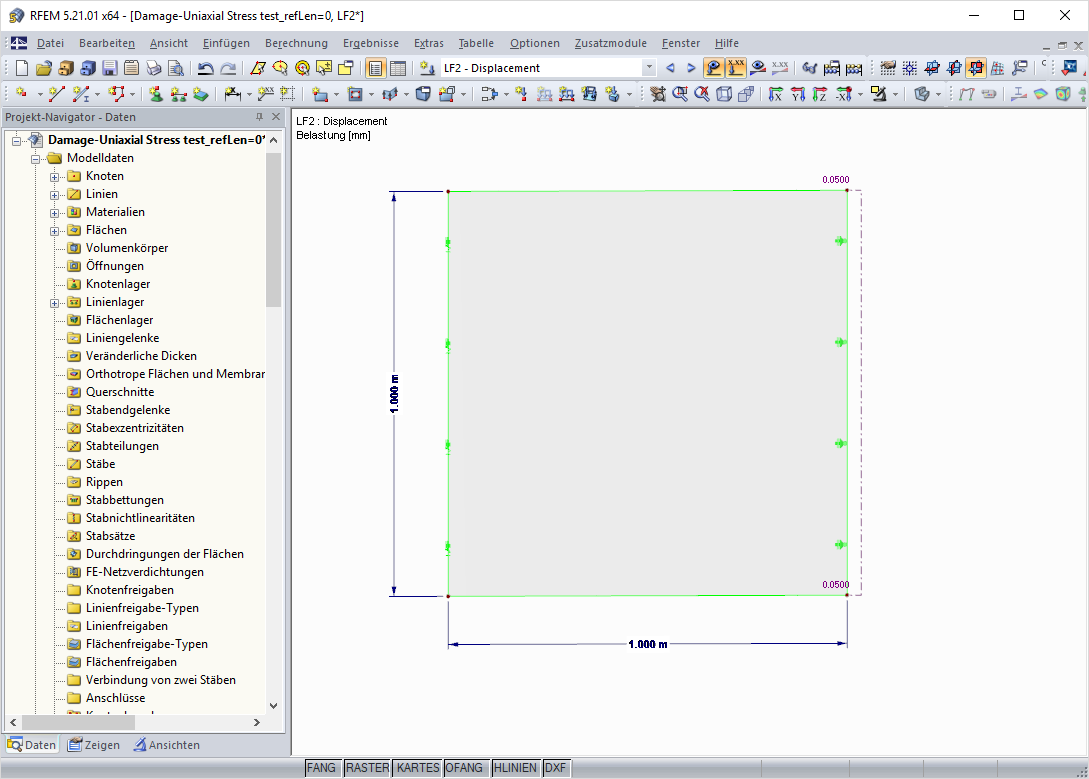The width and height of the screenshot is (1089, 779).
Task: Pin the Projekt-Navigator panel
Action: point(258,116)
